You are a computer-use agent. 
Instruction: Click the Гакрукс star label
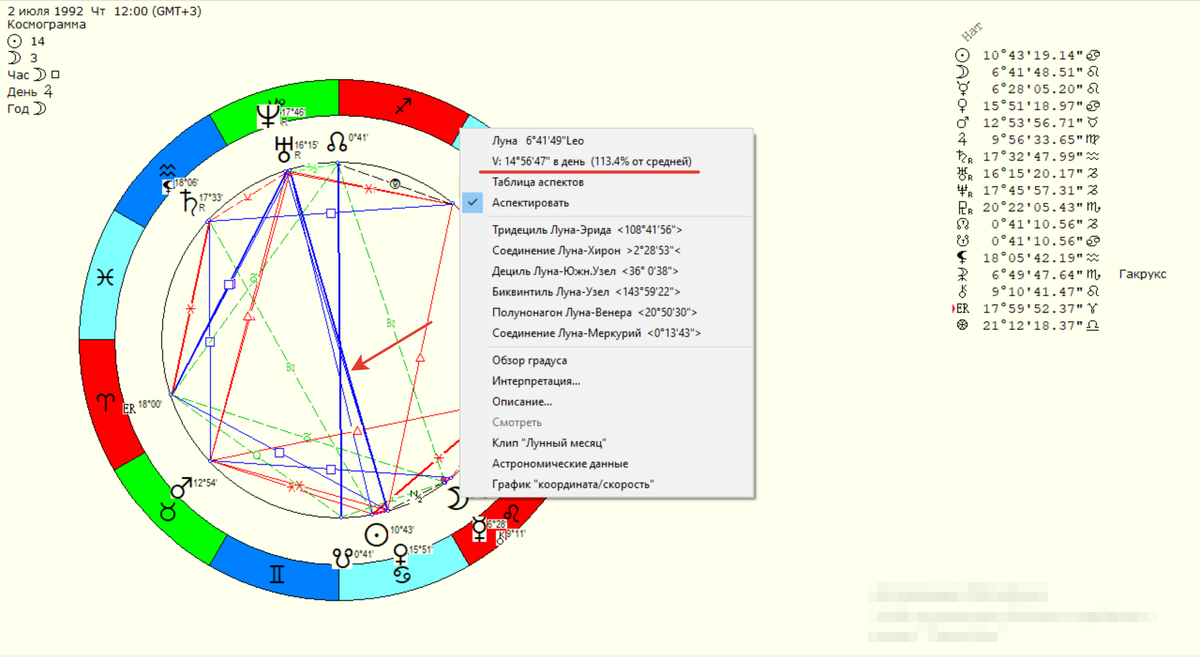(x=1145, y=275)
